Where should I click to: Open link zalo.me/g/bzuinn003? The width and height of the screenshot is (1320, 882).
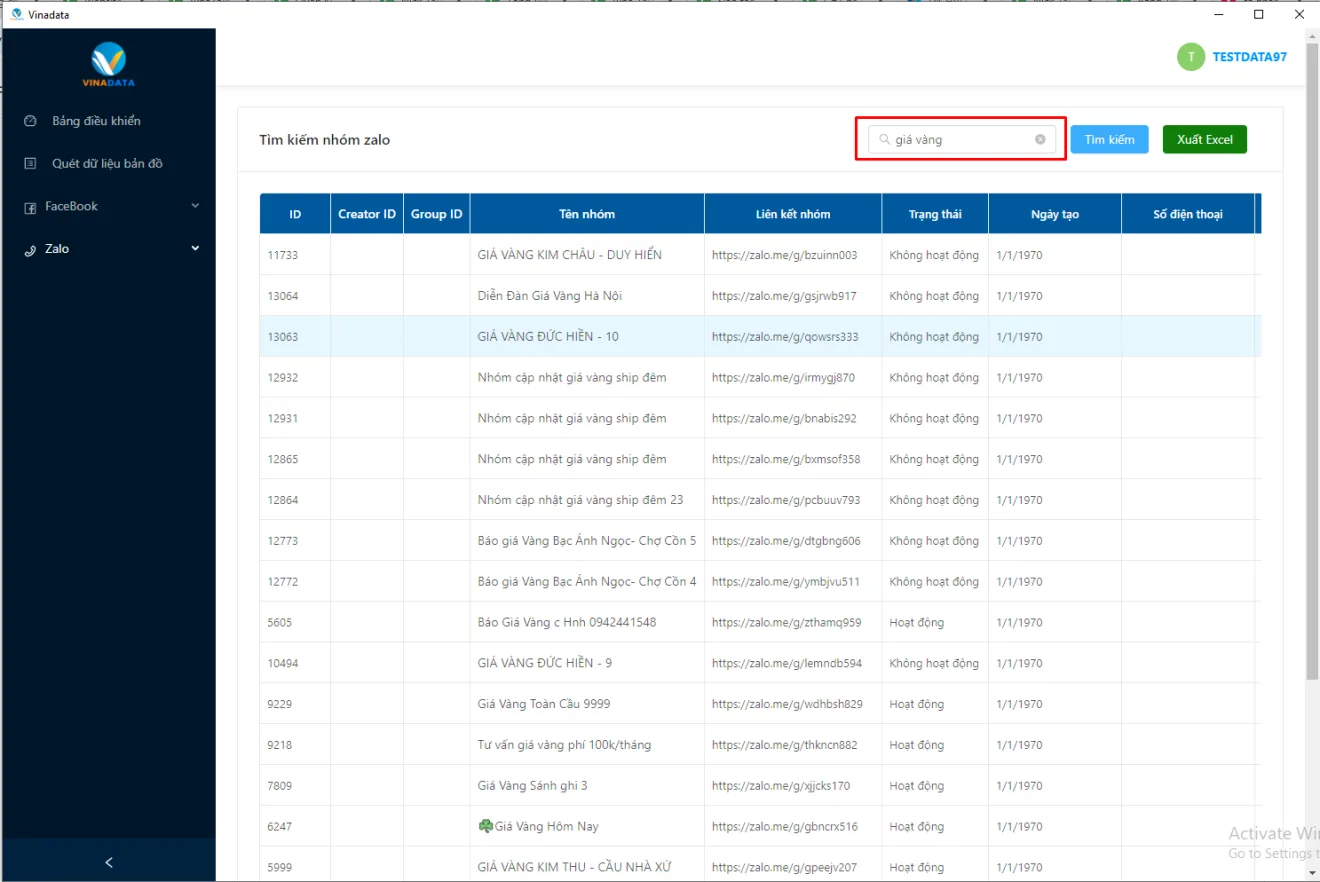(784, 255)
